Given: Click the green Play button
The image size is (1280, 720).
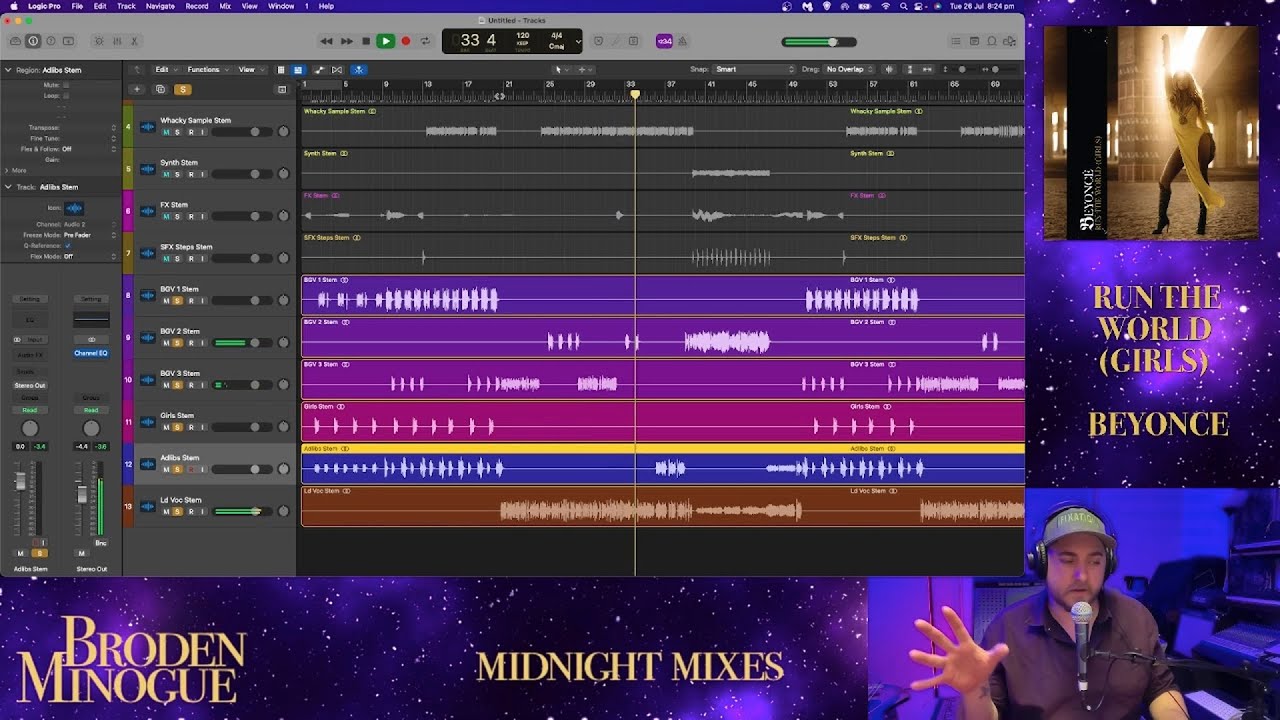Looking at the screenshot, I should pos(385,41).
